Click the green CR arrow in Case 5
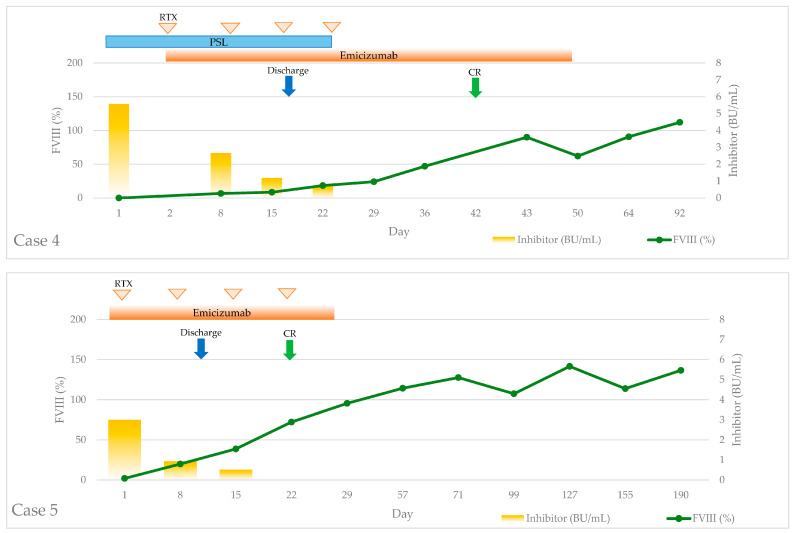 tap(289, 350)
